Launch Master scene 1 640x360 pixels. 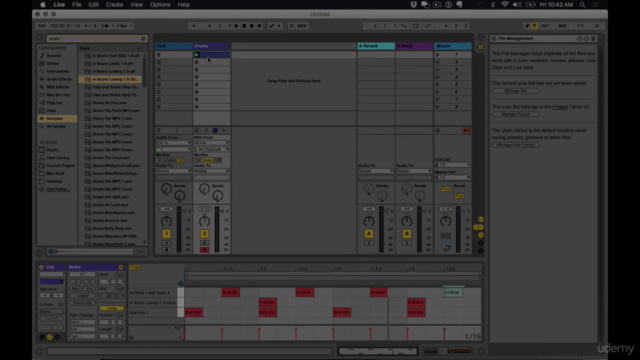click(x=438, y=55)
